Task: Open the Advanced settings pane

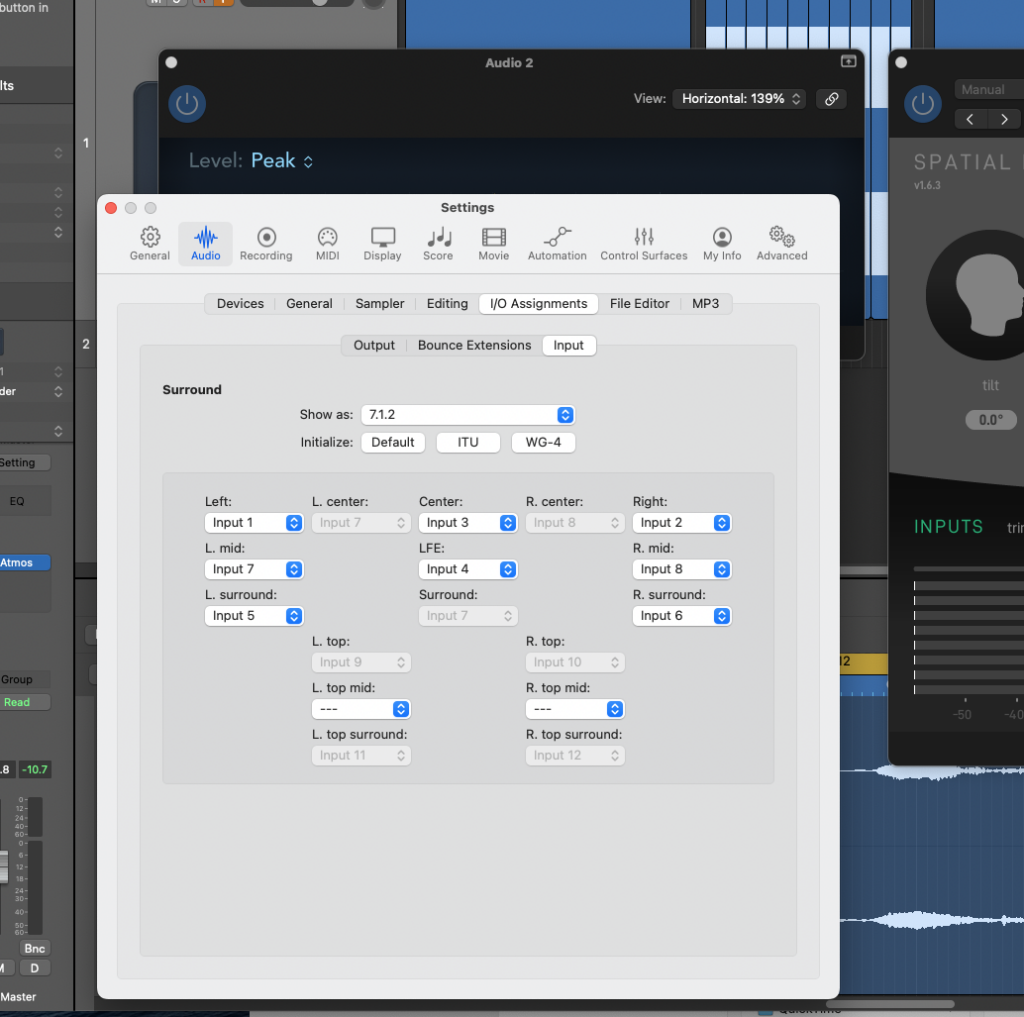Action: (781, 243)
